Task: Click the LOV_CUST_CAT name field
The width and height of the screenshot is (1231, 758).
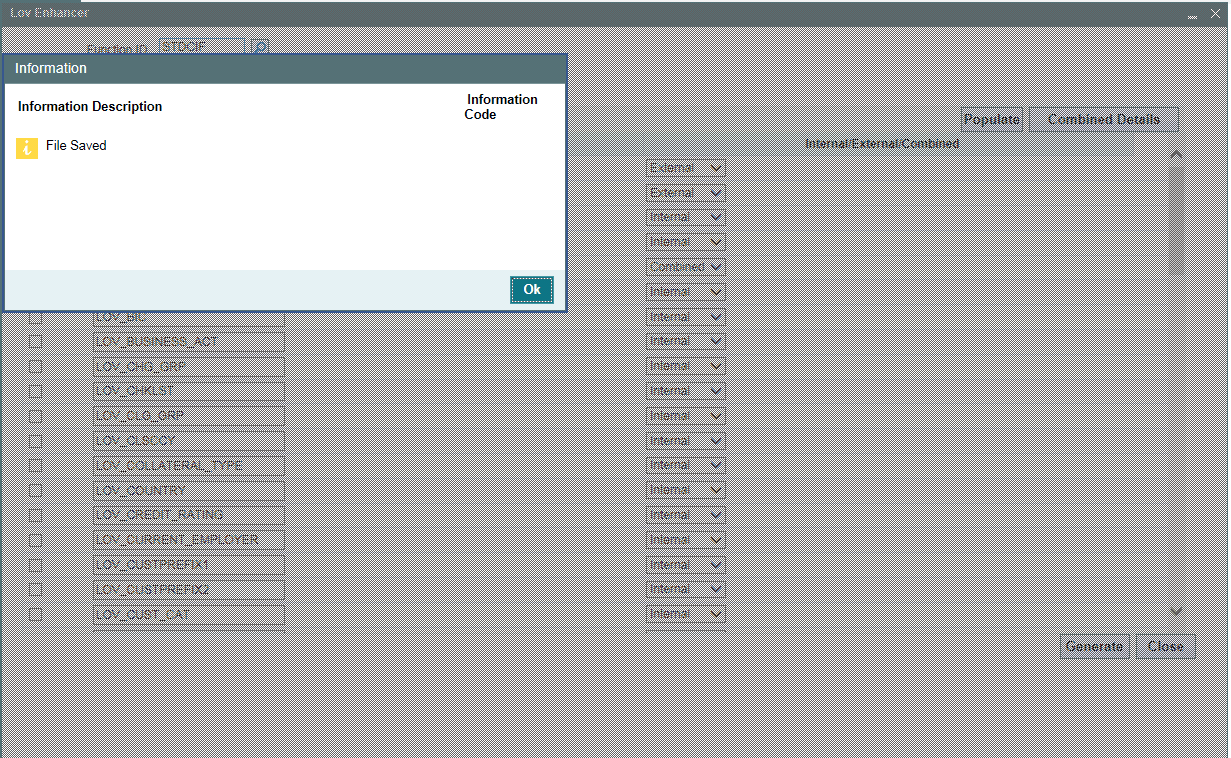Action: (189, 614)
